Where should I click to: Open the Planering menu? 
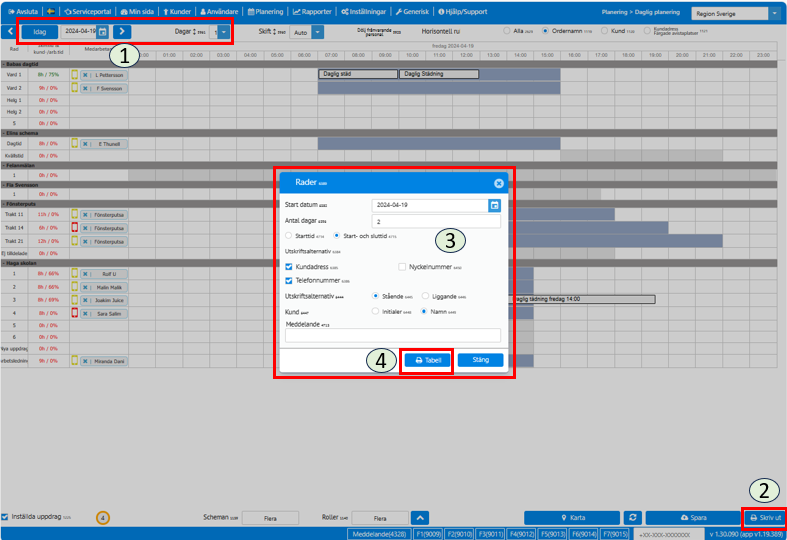(266, 12)
